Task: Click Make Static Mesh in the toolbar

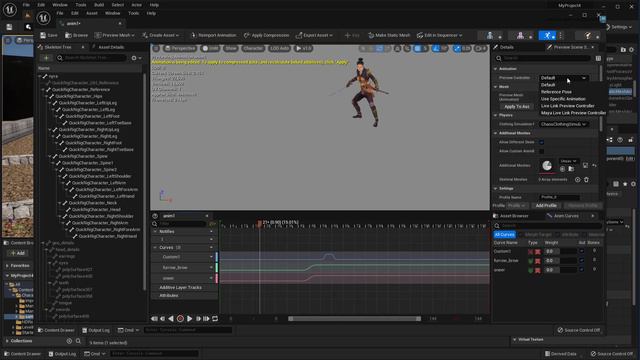Action: pos(389,36)
